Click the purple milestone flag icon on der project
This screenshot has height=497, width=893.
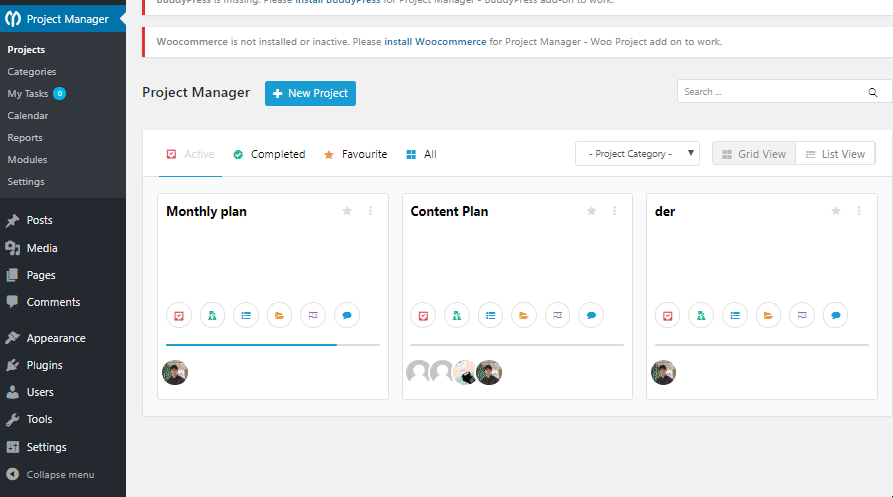pos(802,315)
